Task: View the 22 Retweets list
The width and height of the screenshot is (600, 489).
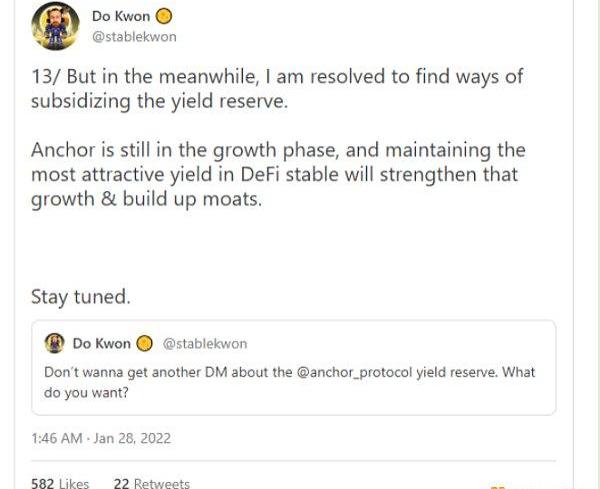Action: tap(151, 483)
